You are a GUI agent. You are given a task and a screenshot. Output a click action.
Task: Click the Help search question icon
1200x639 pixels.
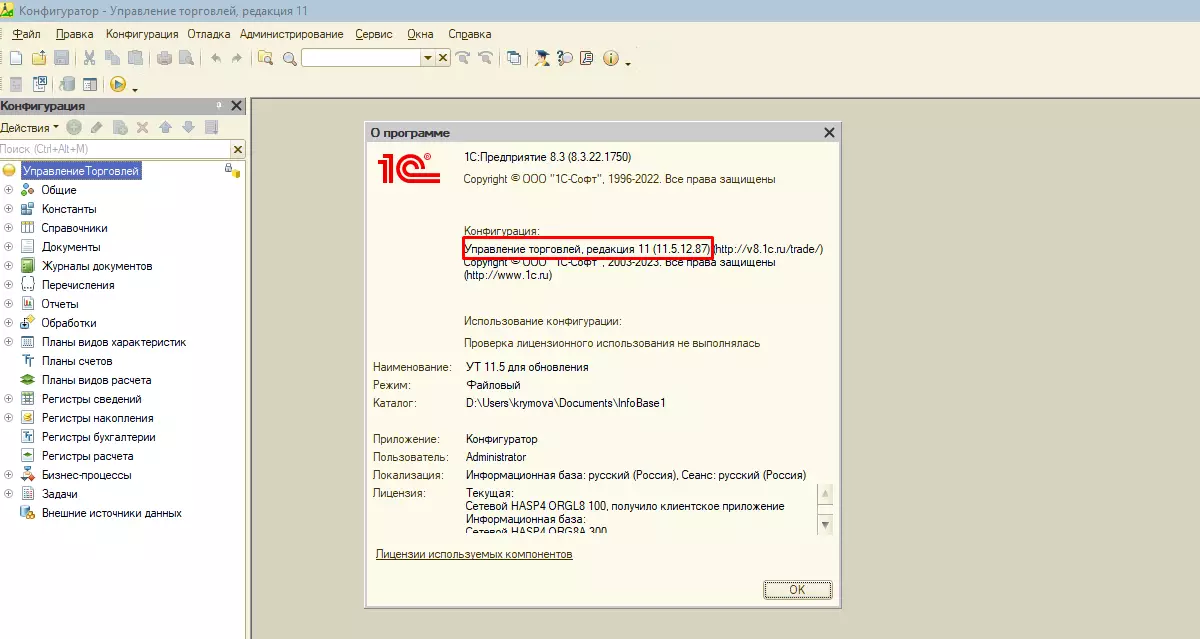pyautogui.click(x=565, y=58)
